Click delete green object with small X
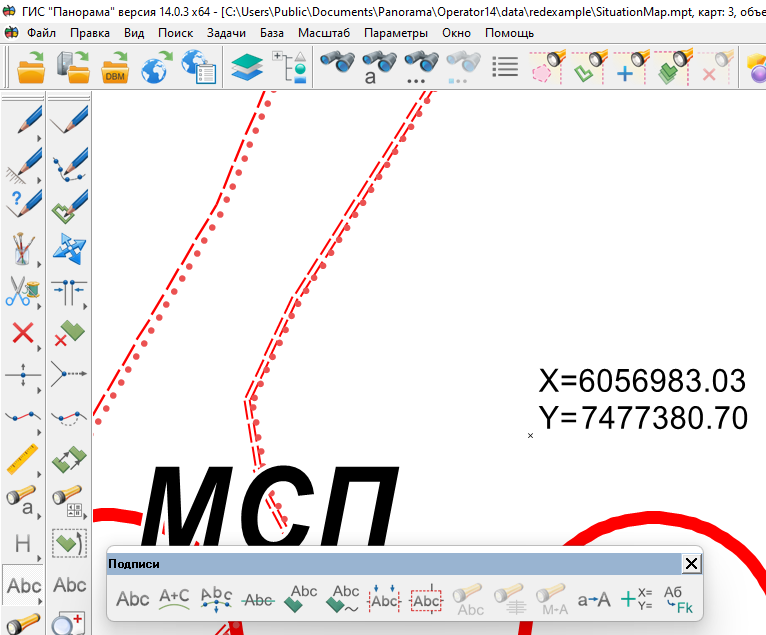Viewport: 766px width, 635px height. click(69, 334)
